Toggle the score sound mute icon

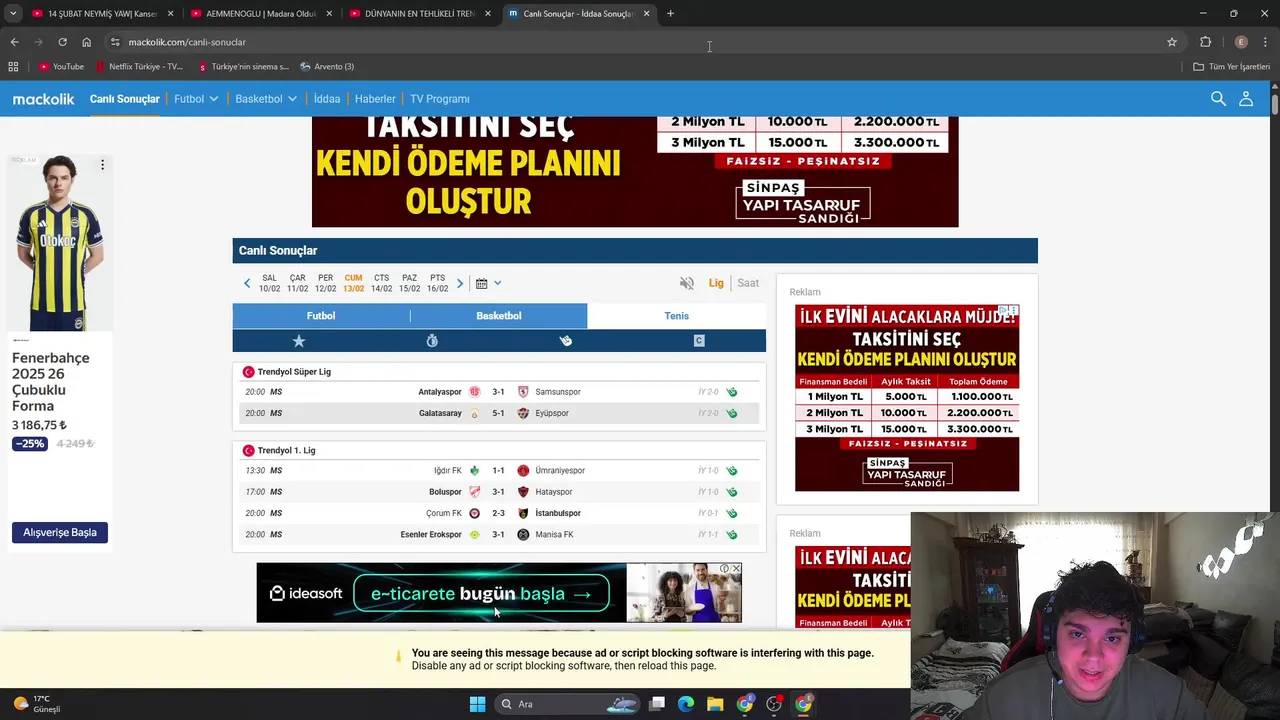687,284
